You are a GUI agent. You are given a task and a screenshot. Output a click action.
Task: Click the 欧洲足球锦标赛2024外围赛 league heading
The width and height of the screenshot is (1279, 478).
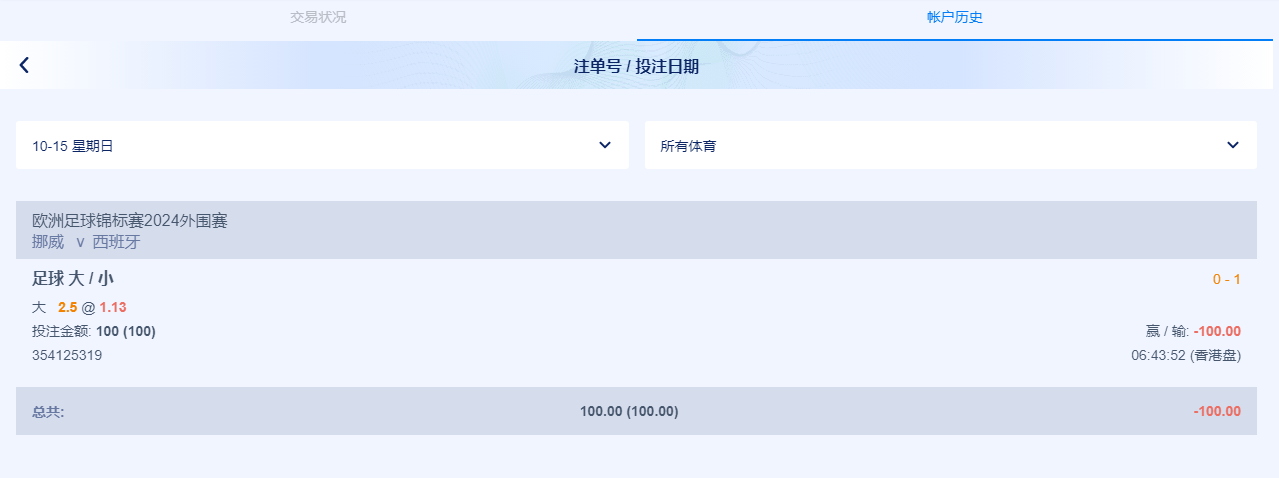(x=130, y=220)
